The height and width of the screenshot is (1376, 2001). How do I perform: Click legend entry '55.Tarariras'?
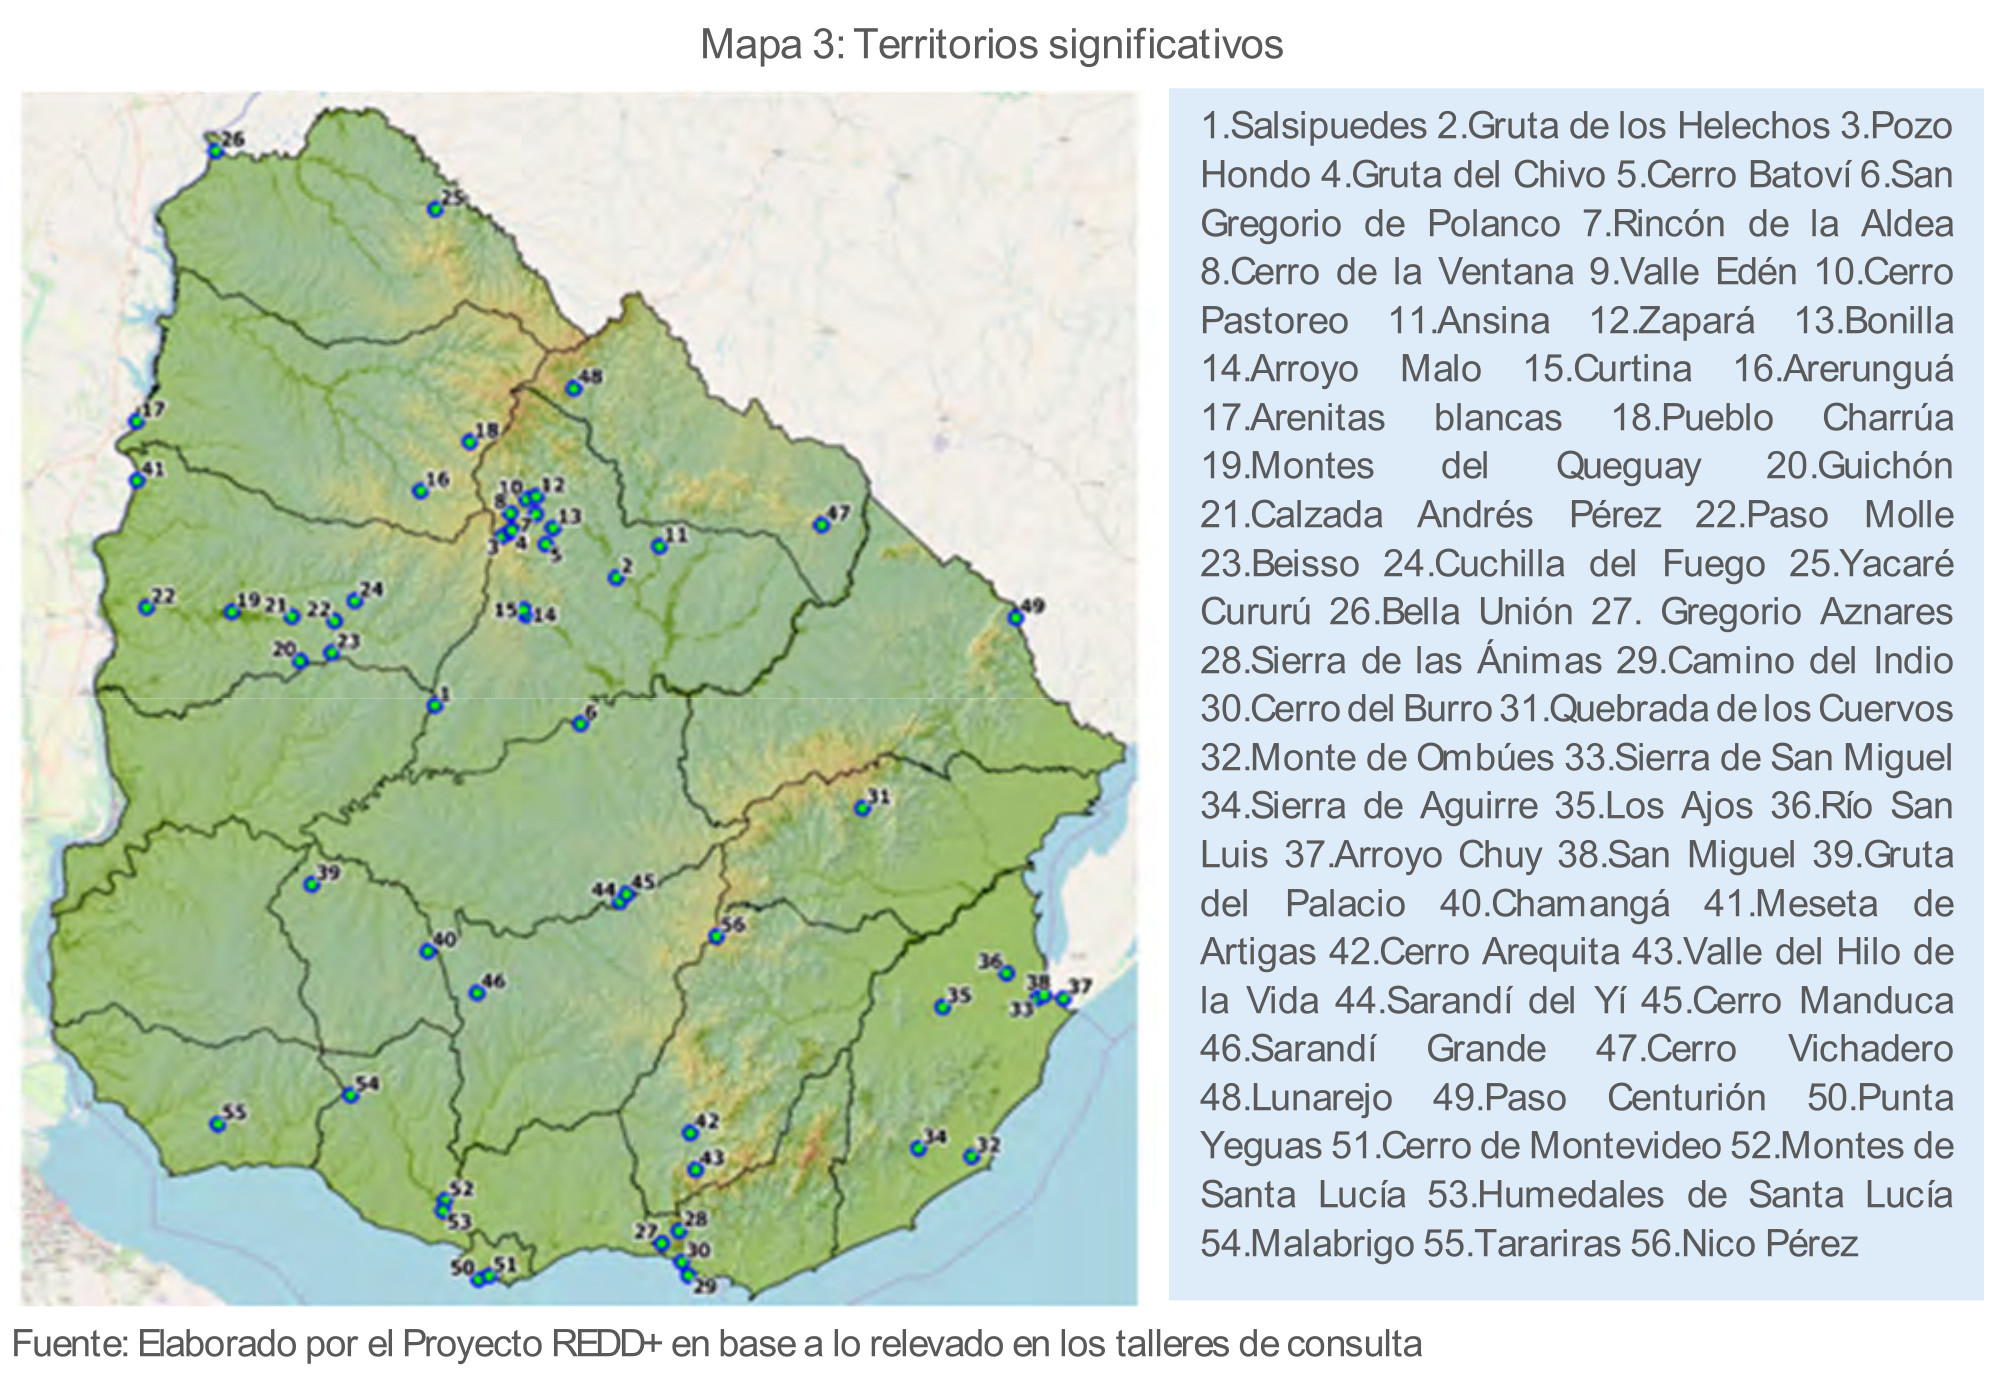1522,1243
